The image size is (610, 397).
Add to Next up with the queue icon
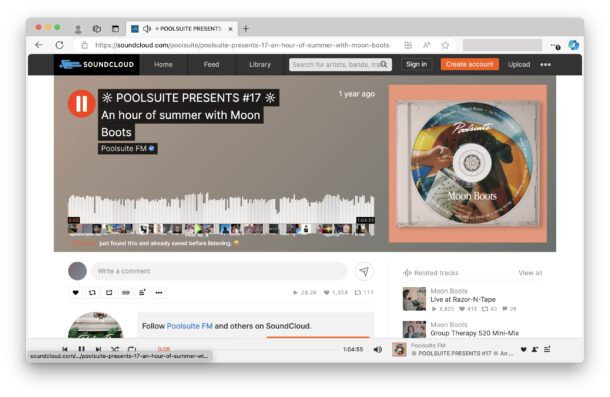pyautogui.click(x=142, y=293)
